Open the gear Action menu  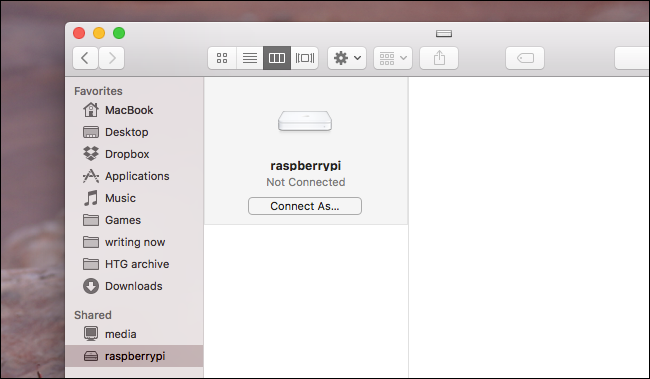click(x=347, y=58)
